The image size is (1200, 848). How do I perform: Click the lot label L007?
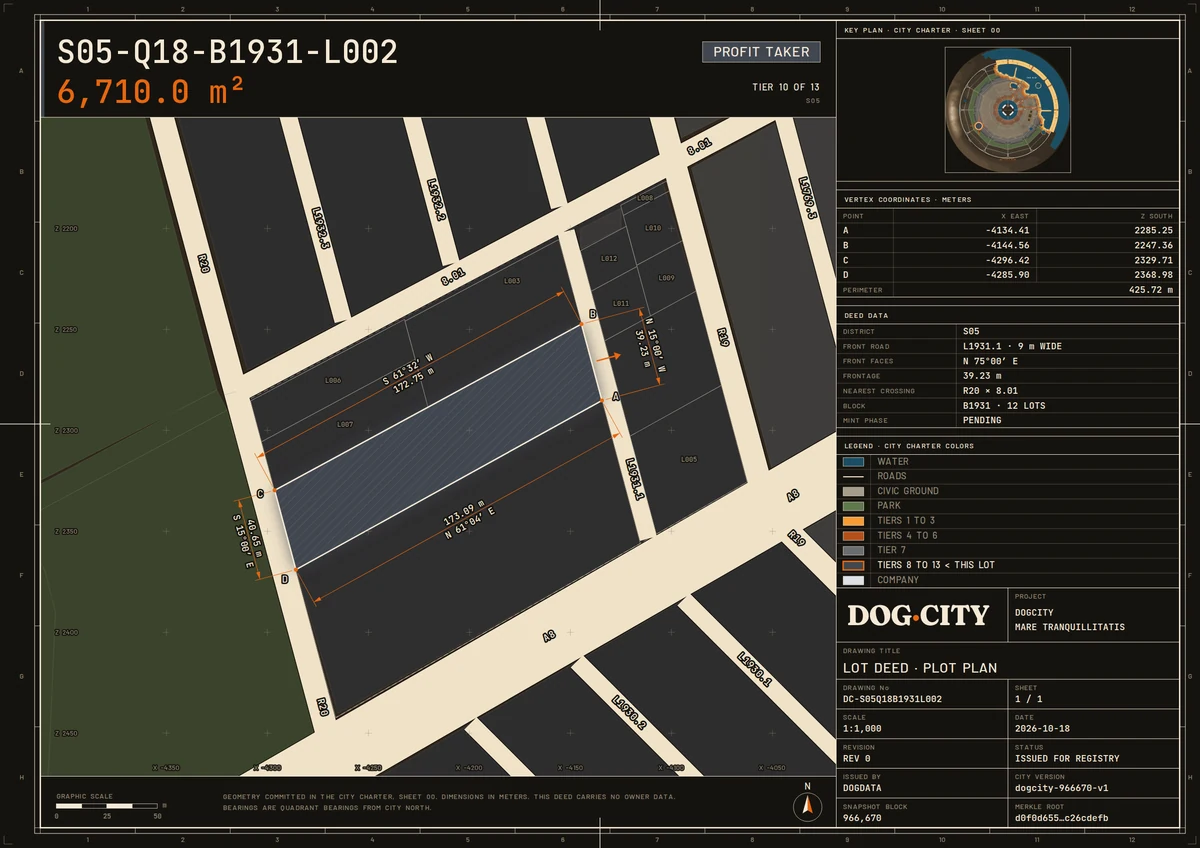pos(344,424)
